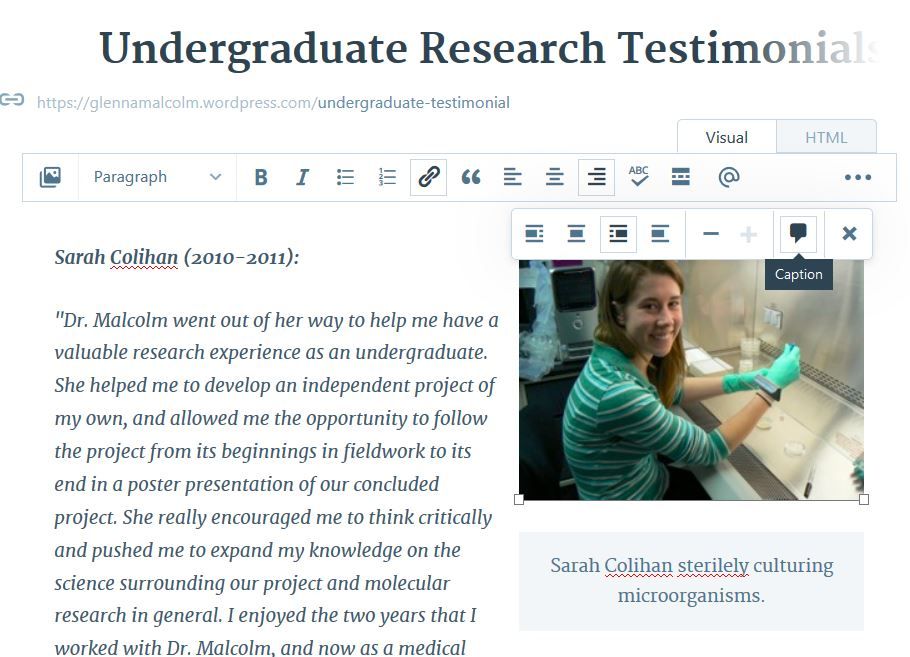The height and width of the screenshot is (657, 910).
Task: Remove image with the X icon
Action: [x=849, y=233]
